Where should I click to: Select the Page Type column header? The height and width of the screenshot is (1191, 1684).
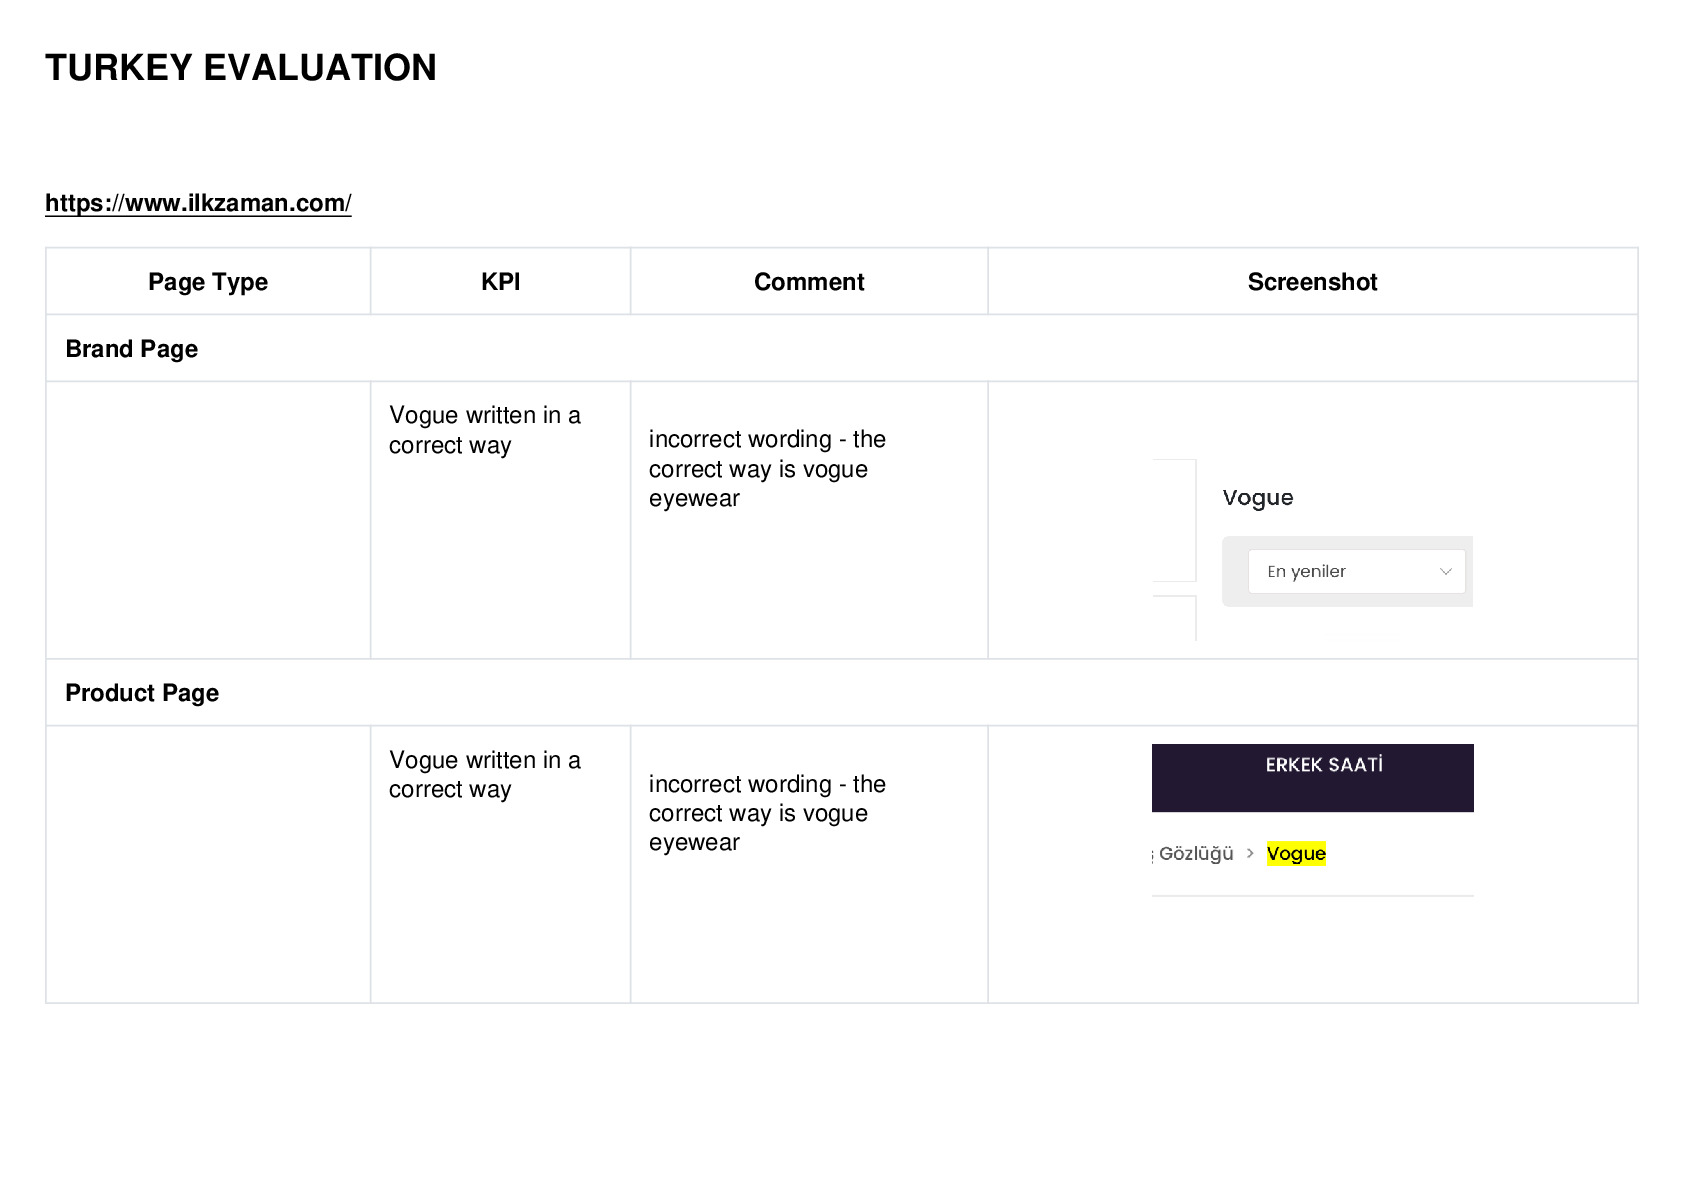[x=208, y=282]
